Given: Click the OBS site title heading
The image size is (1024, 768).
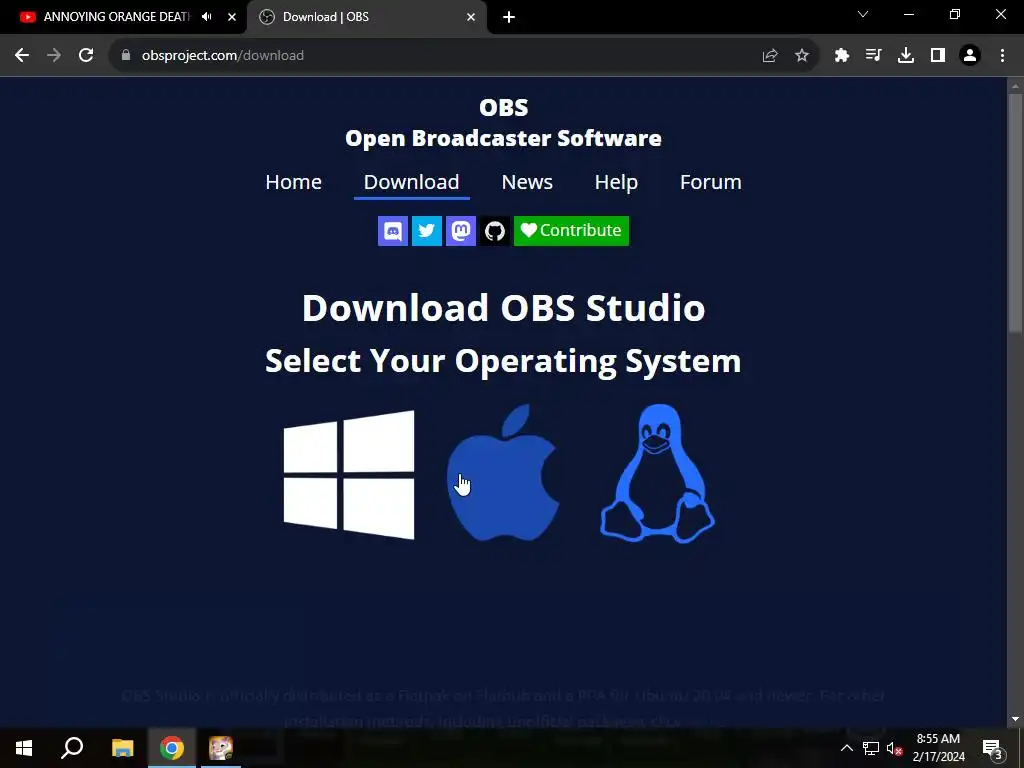Looking at the screenshot, I should (x=504, y=123).
